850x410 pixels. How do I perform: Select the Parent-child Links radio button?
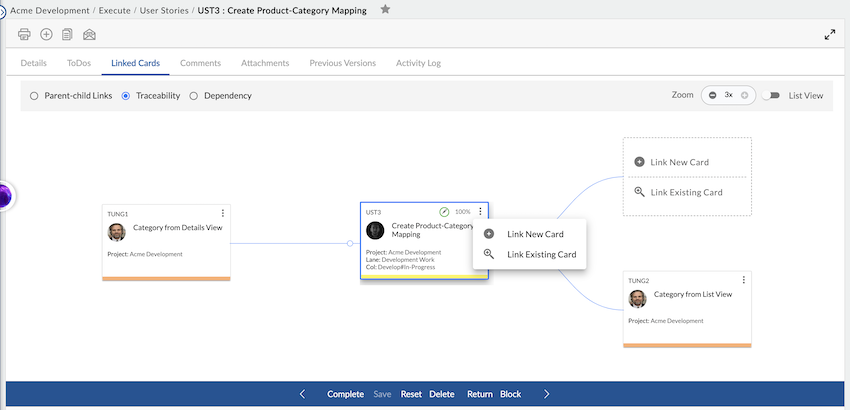click(x=34, y=96)
